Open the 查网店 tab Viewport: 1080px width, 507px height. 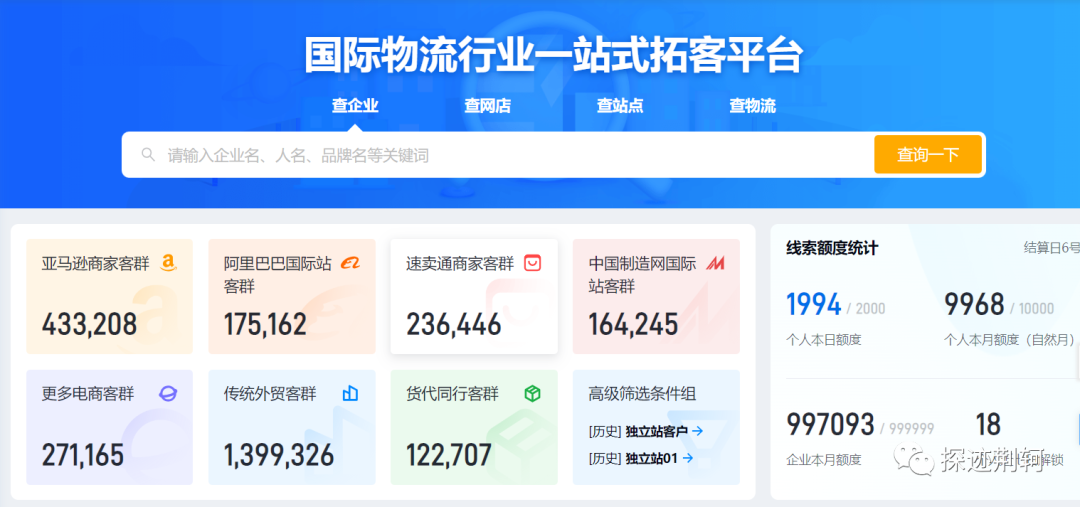click(x=487, y=105)
